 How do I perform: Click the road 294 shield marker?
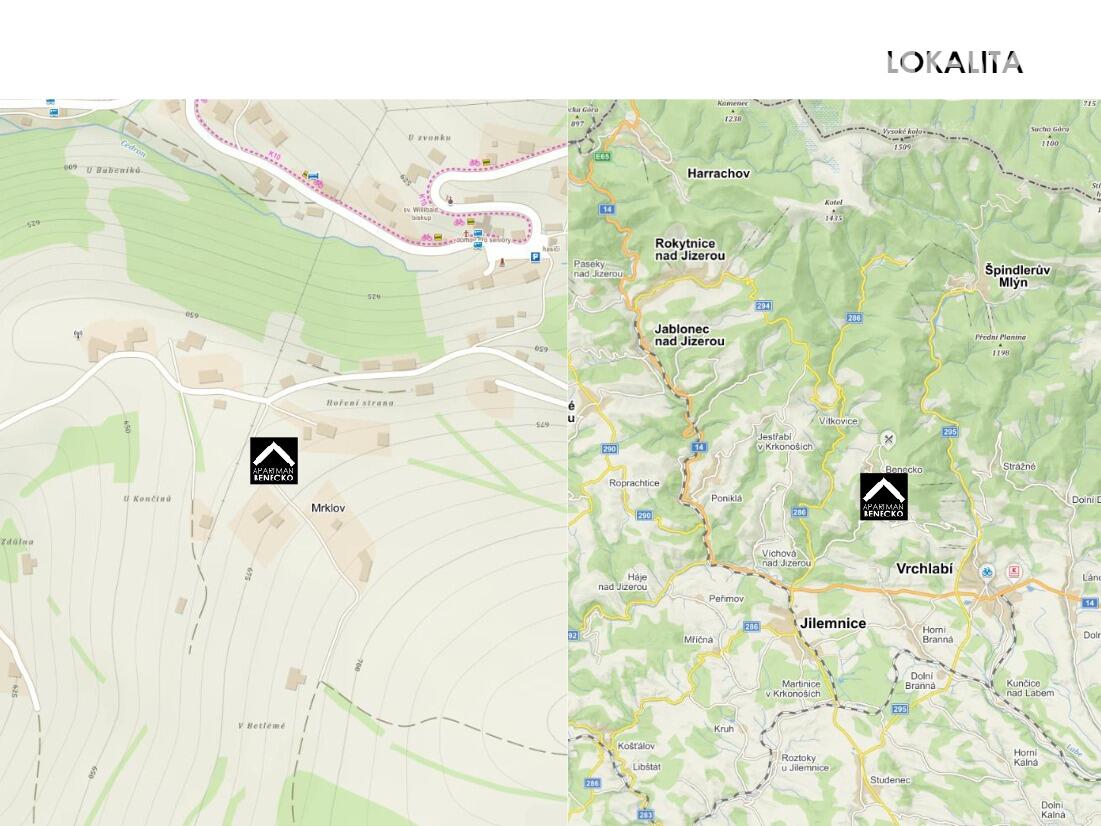click(x=763, y=306)
